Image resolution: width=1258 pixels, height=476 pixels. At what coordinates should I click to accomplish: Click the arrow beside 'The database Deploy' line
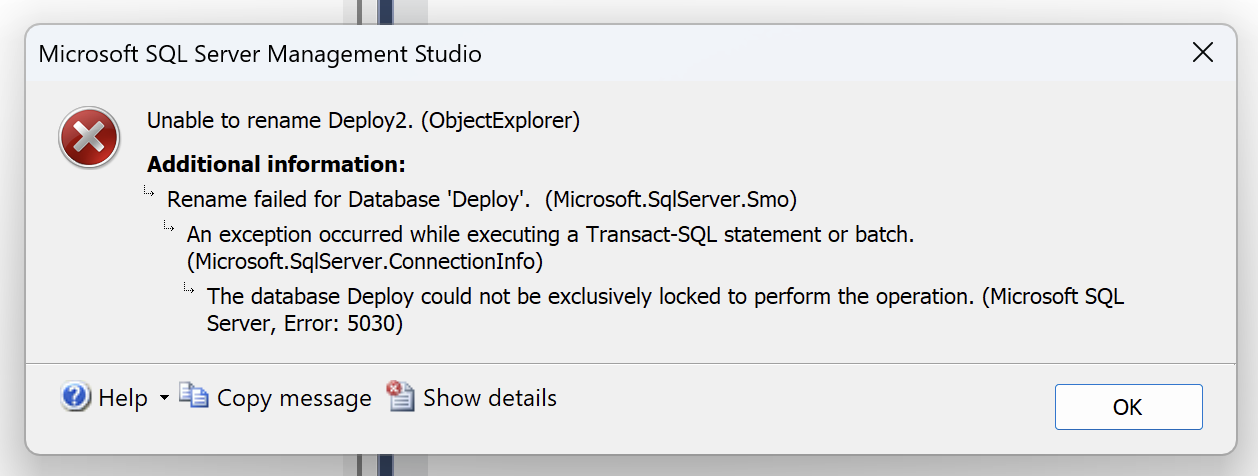(190, 289)
